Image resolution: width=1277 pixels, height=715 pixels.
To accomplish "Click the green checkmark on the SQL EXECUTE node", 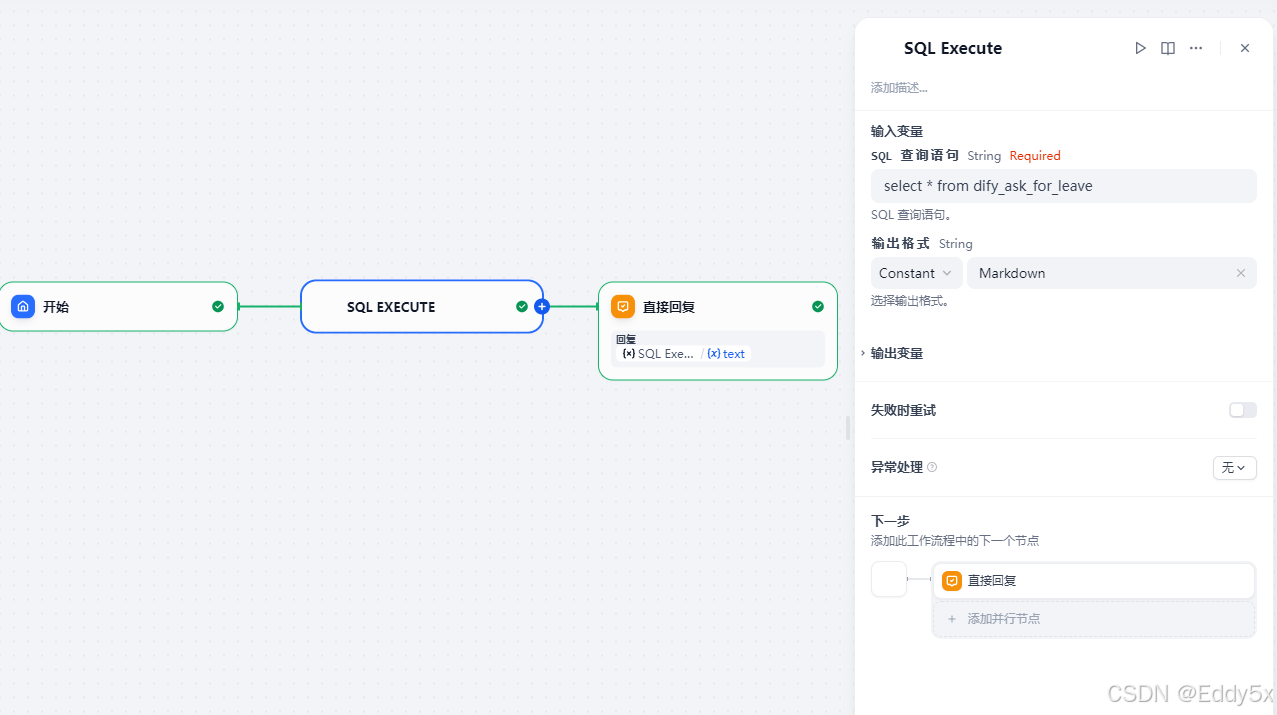I will [x=522, y=306].
